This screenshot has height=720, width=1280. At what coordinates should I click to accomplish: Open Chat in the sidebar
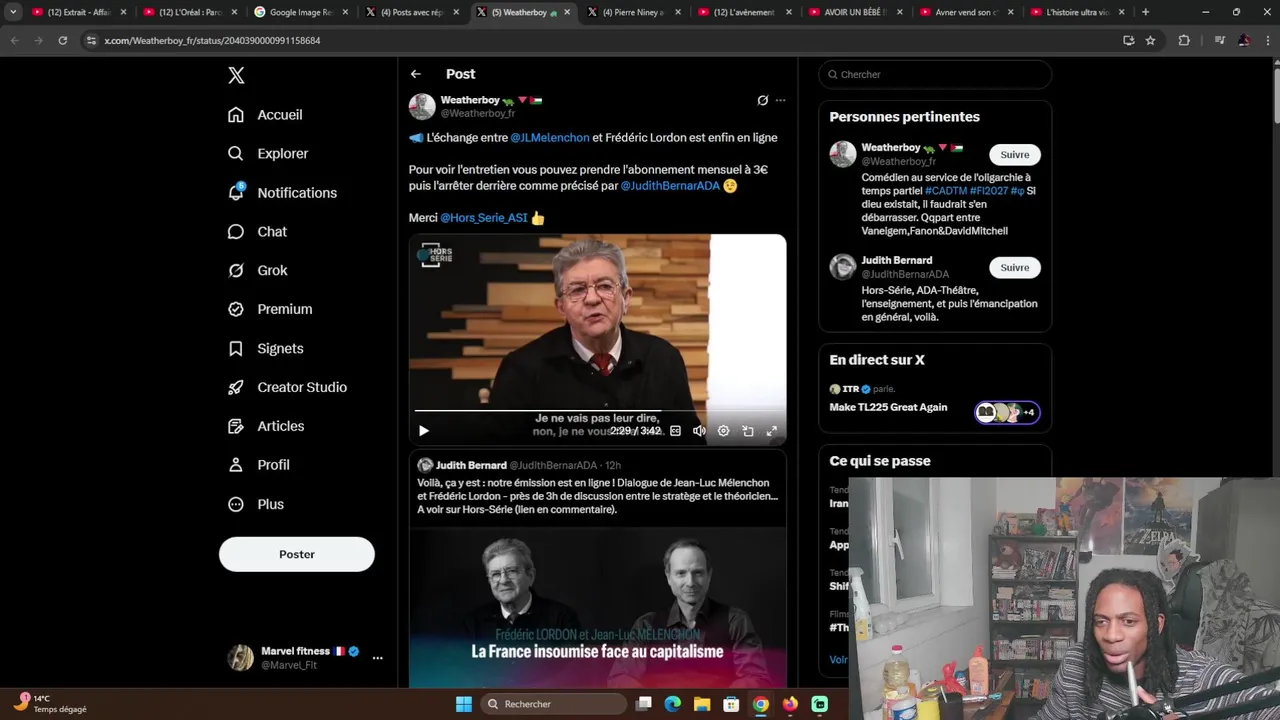[x=257, y=232]
